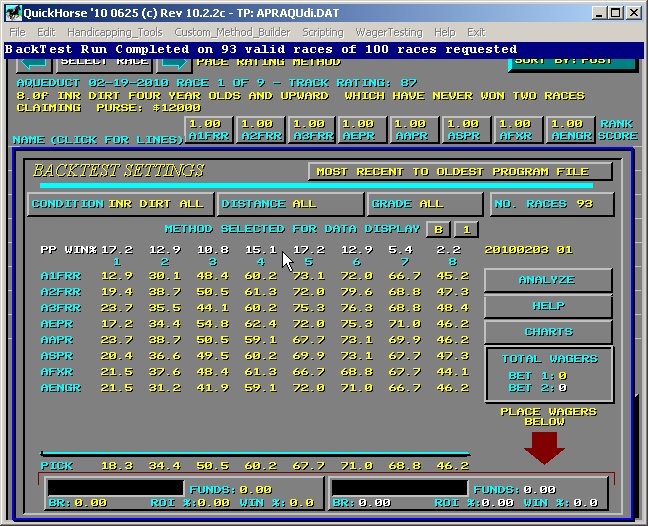
Task: Click the Charts button
Action: 546,332
